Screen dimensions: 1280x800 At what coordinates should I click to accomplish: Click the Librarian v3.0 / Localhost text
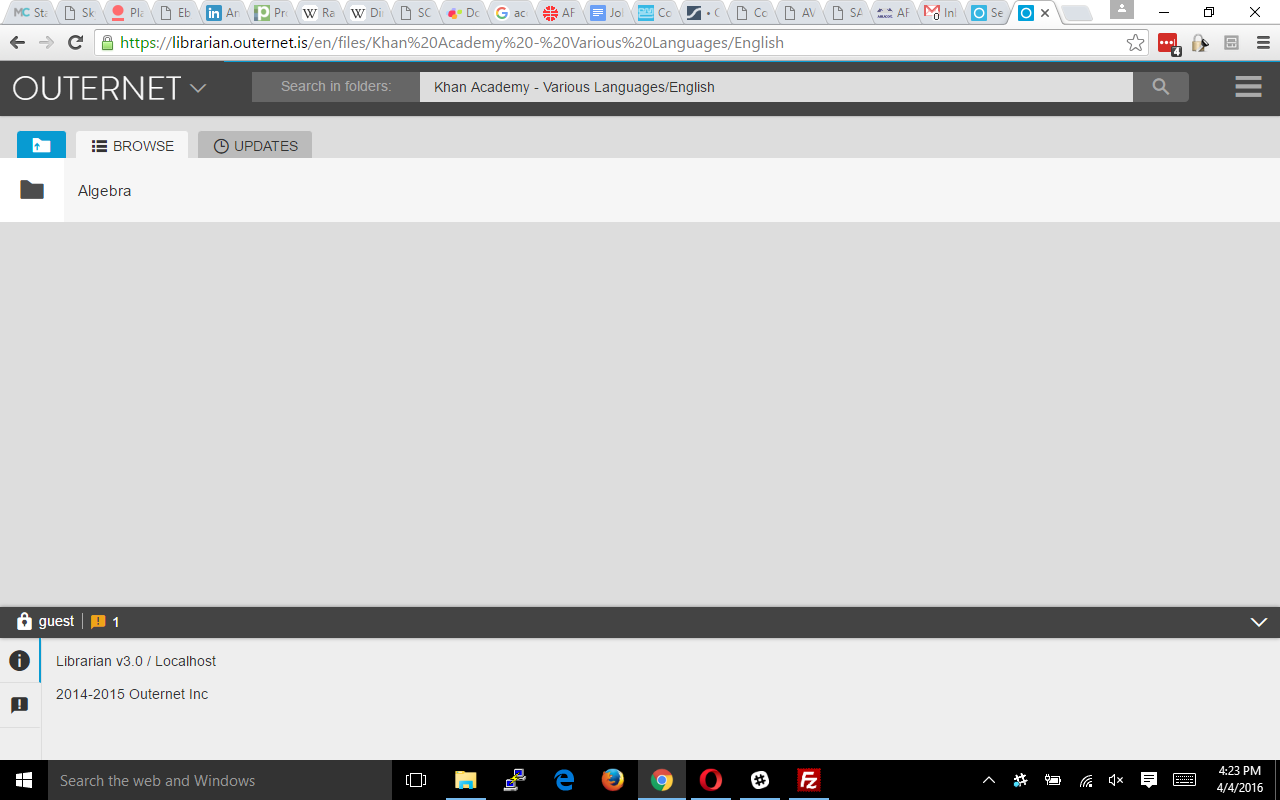click(136, 661)
